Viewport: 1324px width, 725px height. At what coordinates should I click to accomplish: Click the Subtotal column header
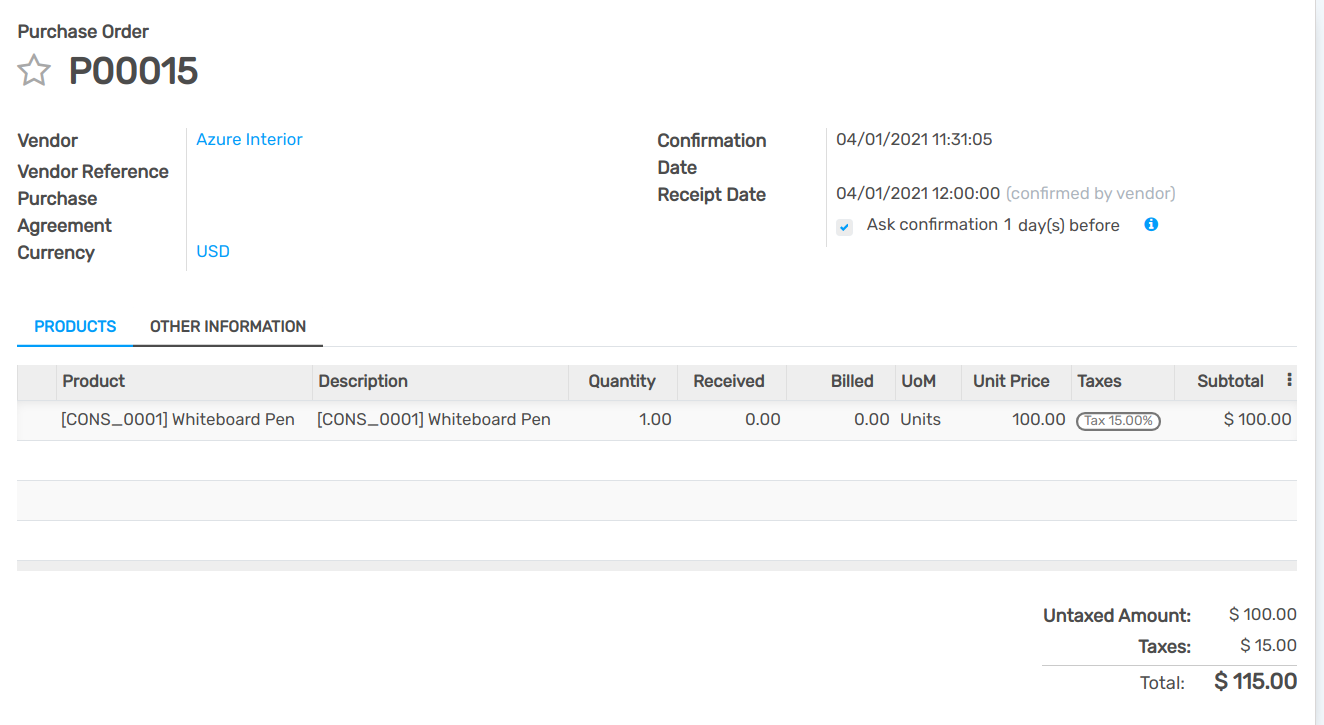click(1230, 381)
